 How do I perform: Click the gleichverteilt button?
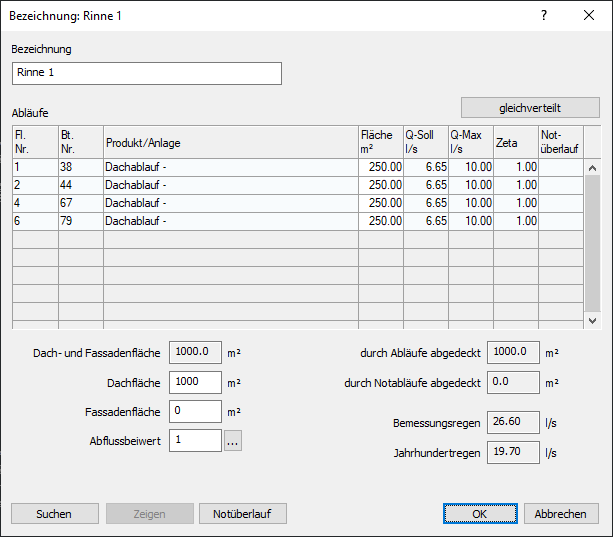[x=530, y=108]
